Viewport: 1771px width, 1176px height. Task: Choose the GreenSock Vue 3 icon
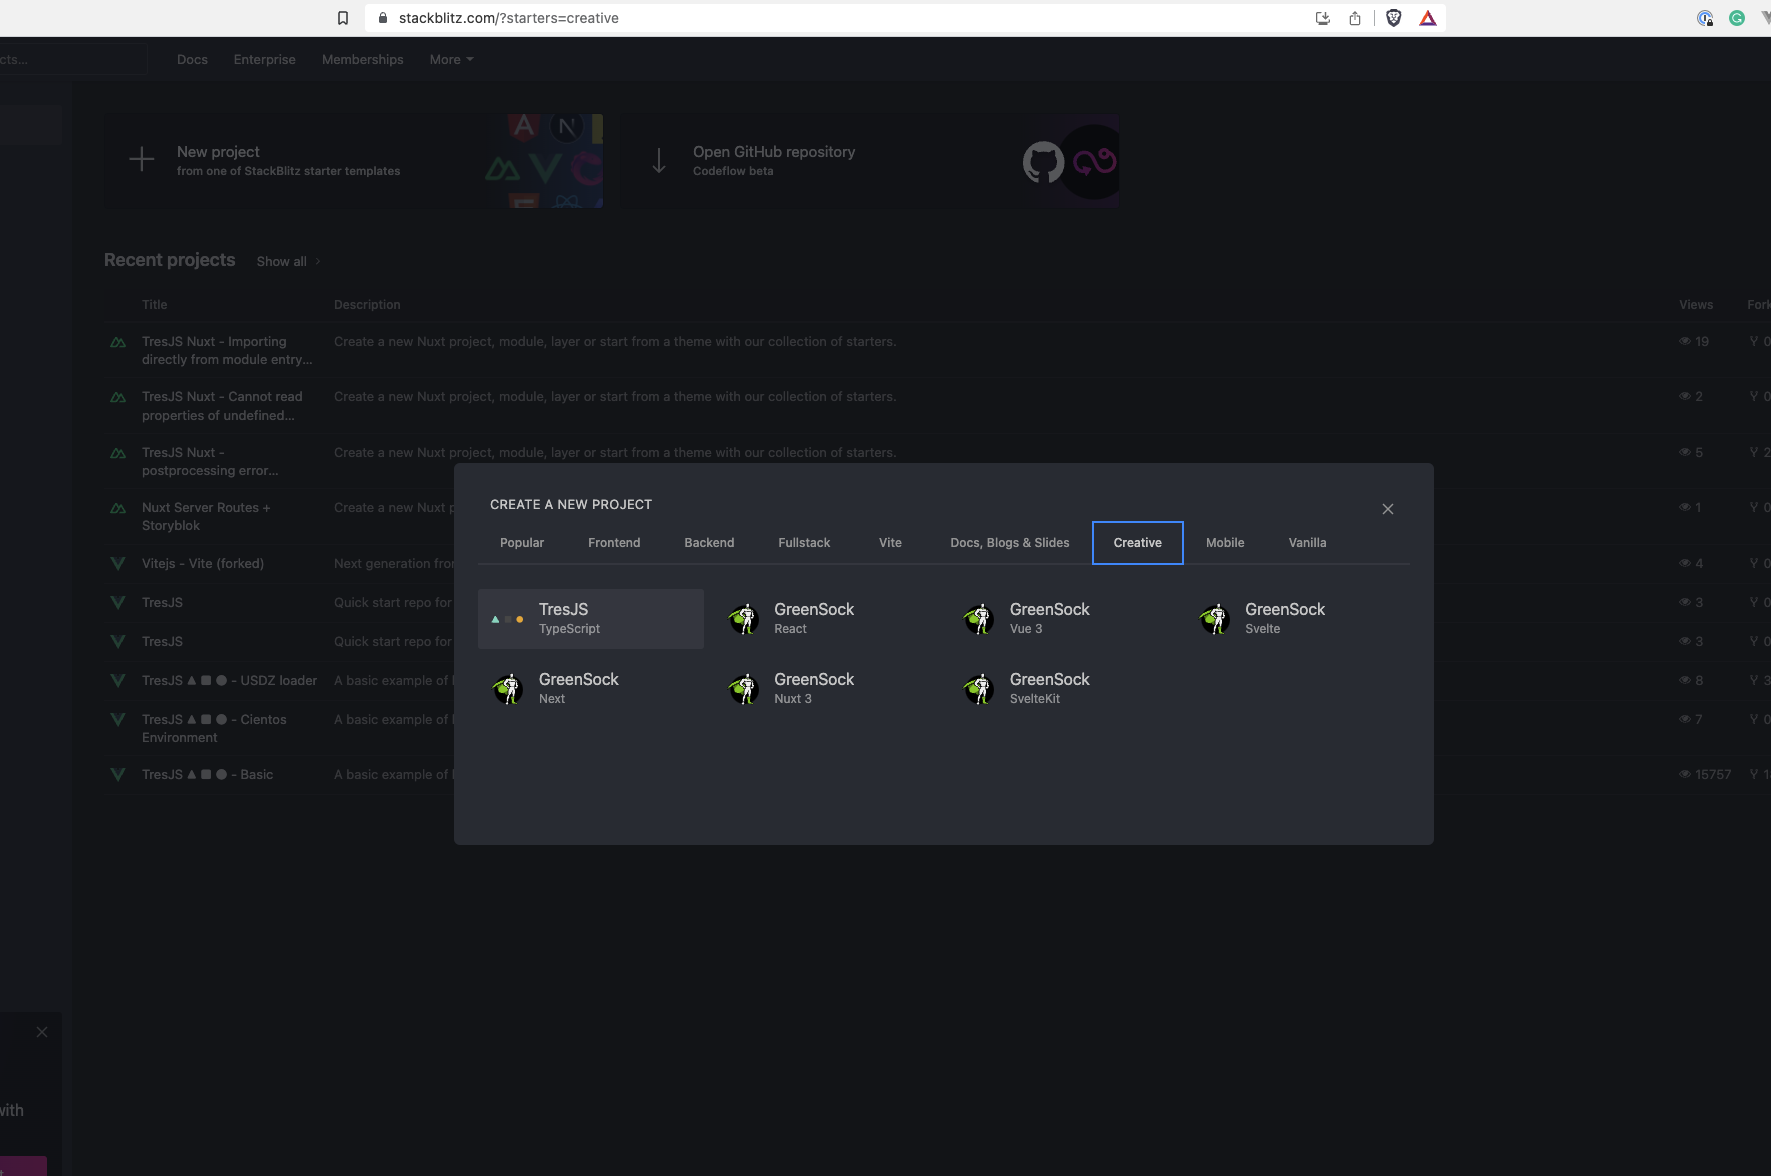(x=978, y=619)
